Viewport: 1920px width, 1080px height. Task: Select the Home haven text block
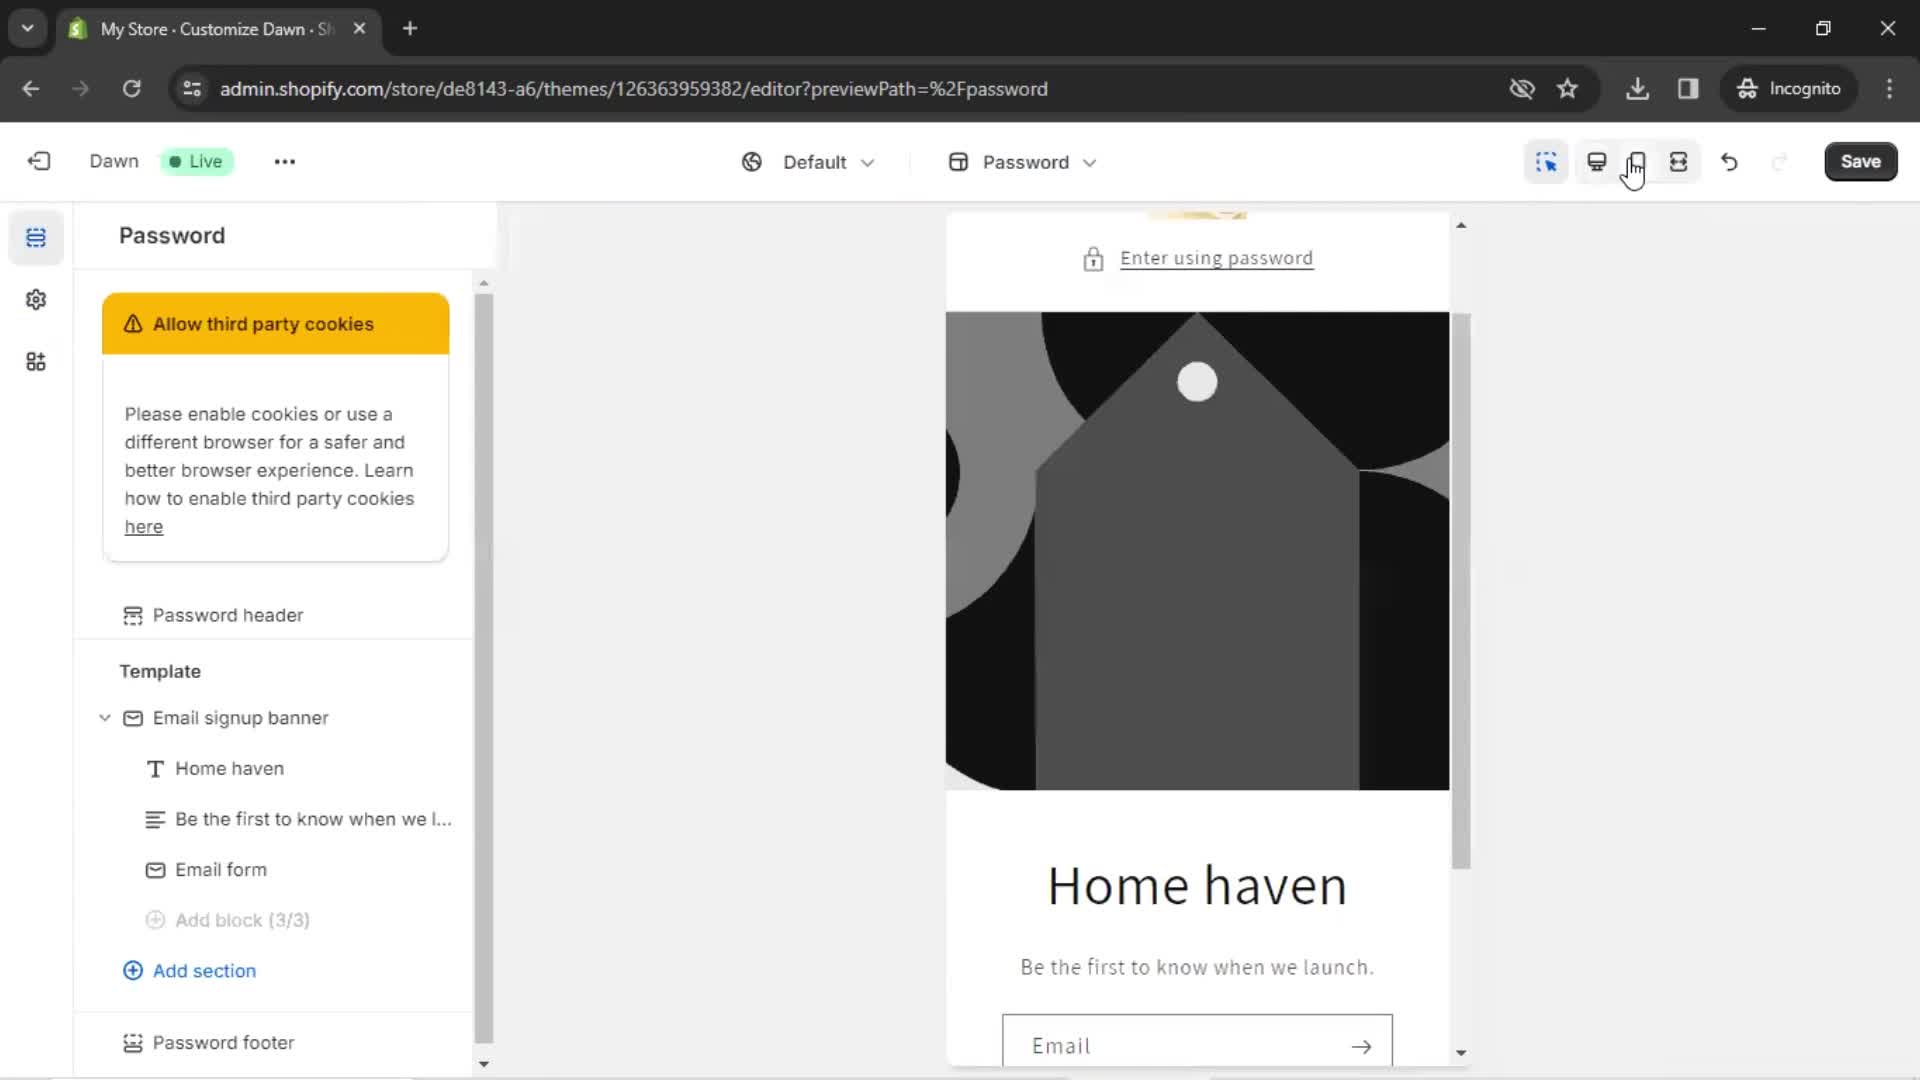(229, 767)
